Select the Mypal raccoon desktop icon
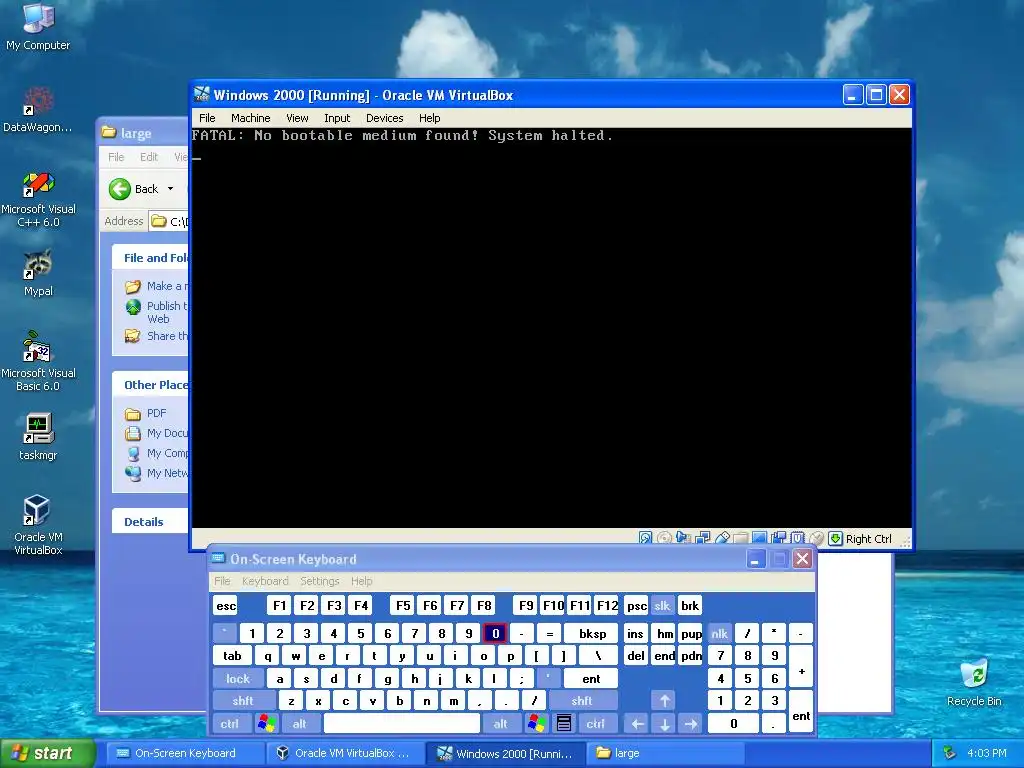This screenshot has width=1024, height=768. [x=38, y=273]
